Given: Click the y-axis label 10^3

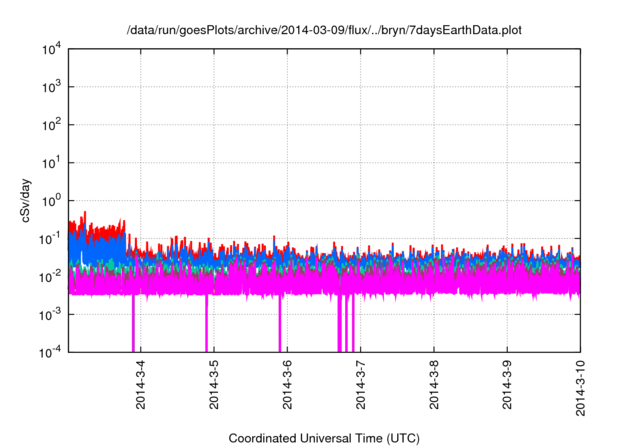Looking at the screenshot, I should click(x=51, y=87).
